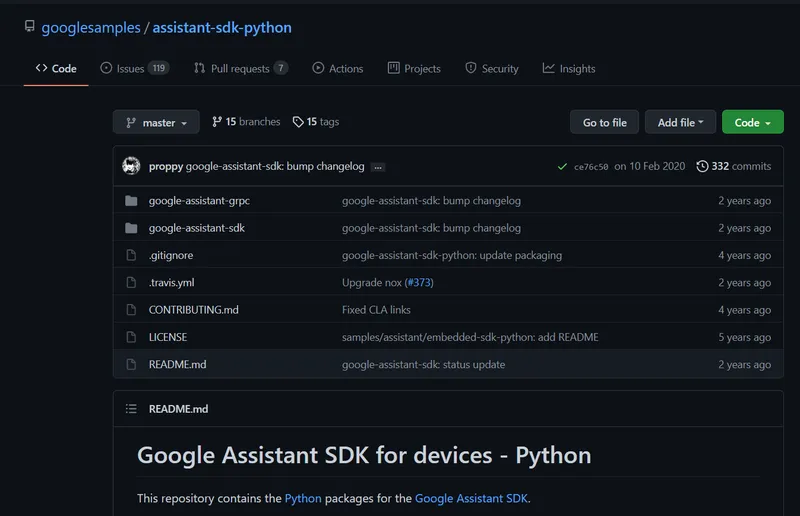Viewport: 800px width, 516px height.
Task: Open the #373 pull request link
Action: coord(418,283)
